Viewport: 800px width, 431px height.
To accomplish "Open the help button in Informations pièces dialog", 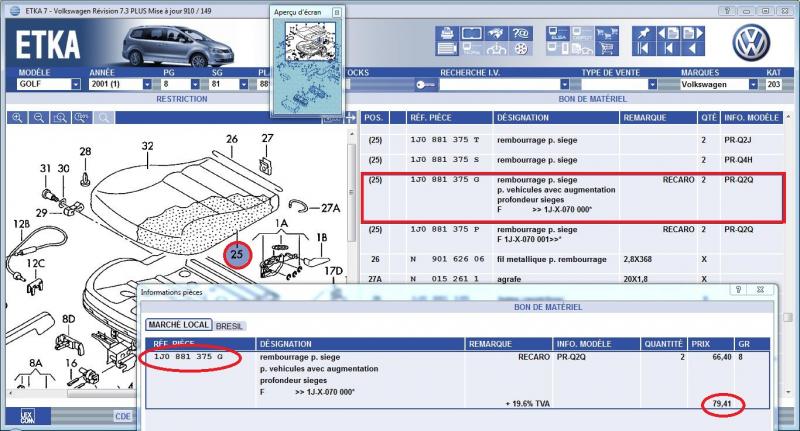I will click(x=738, y=289).
